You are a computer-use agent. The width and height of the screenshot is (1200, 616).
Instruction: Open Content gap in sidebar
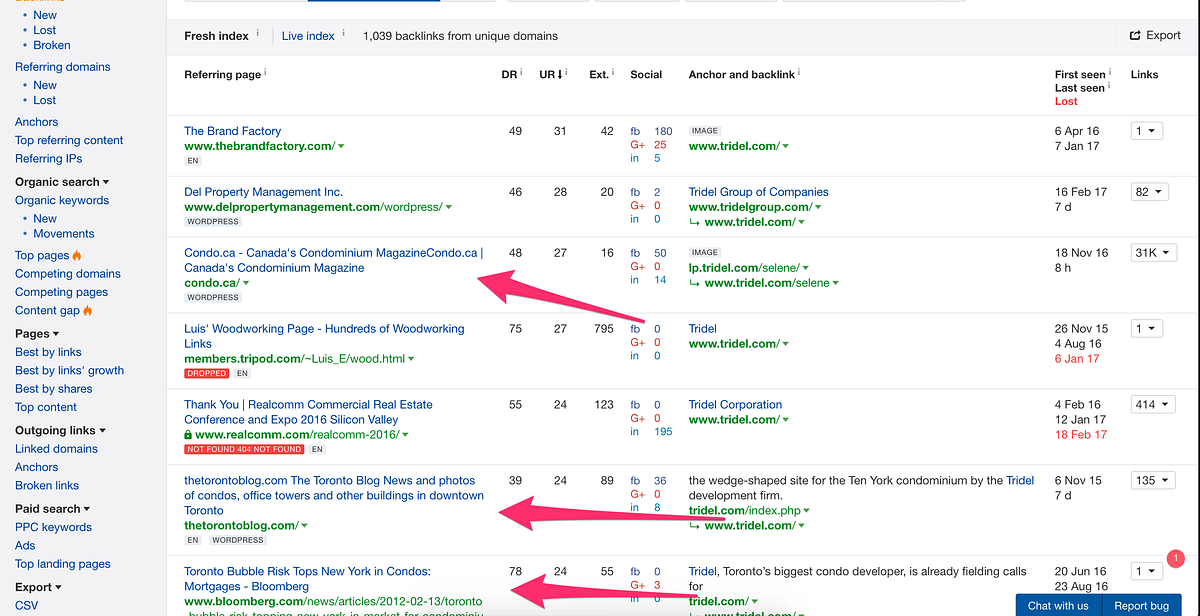(x=47, y=311)
